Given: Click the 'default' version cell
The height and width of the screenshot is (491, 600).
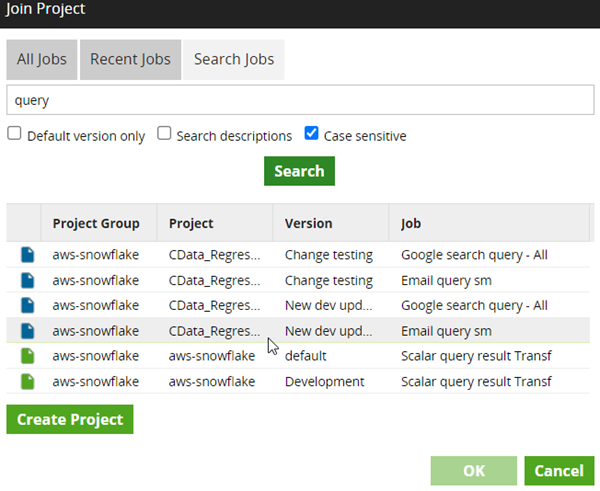Looking at the screenshot, I should coord(305,356).
